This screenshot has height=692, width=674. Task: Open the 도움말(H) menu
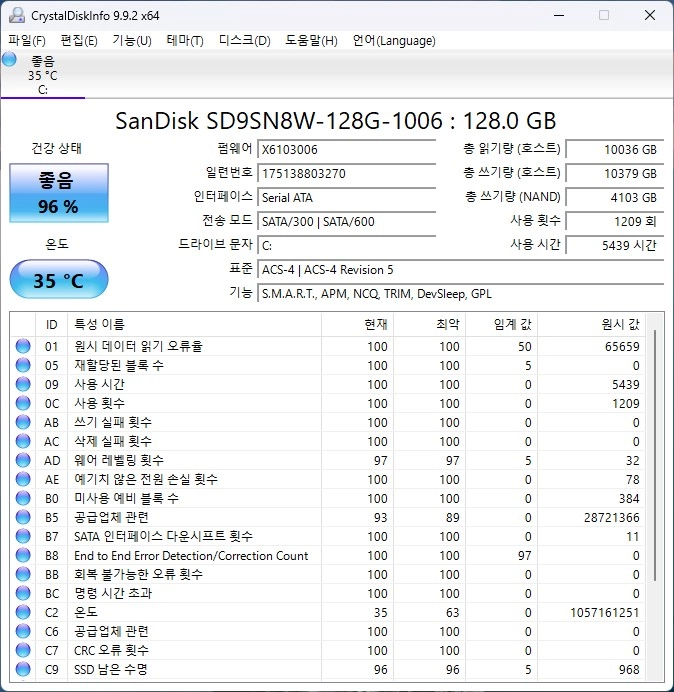pyautogui.click(x=311, y=41)
